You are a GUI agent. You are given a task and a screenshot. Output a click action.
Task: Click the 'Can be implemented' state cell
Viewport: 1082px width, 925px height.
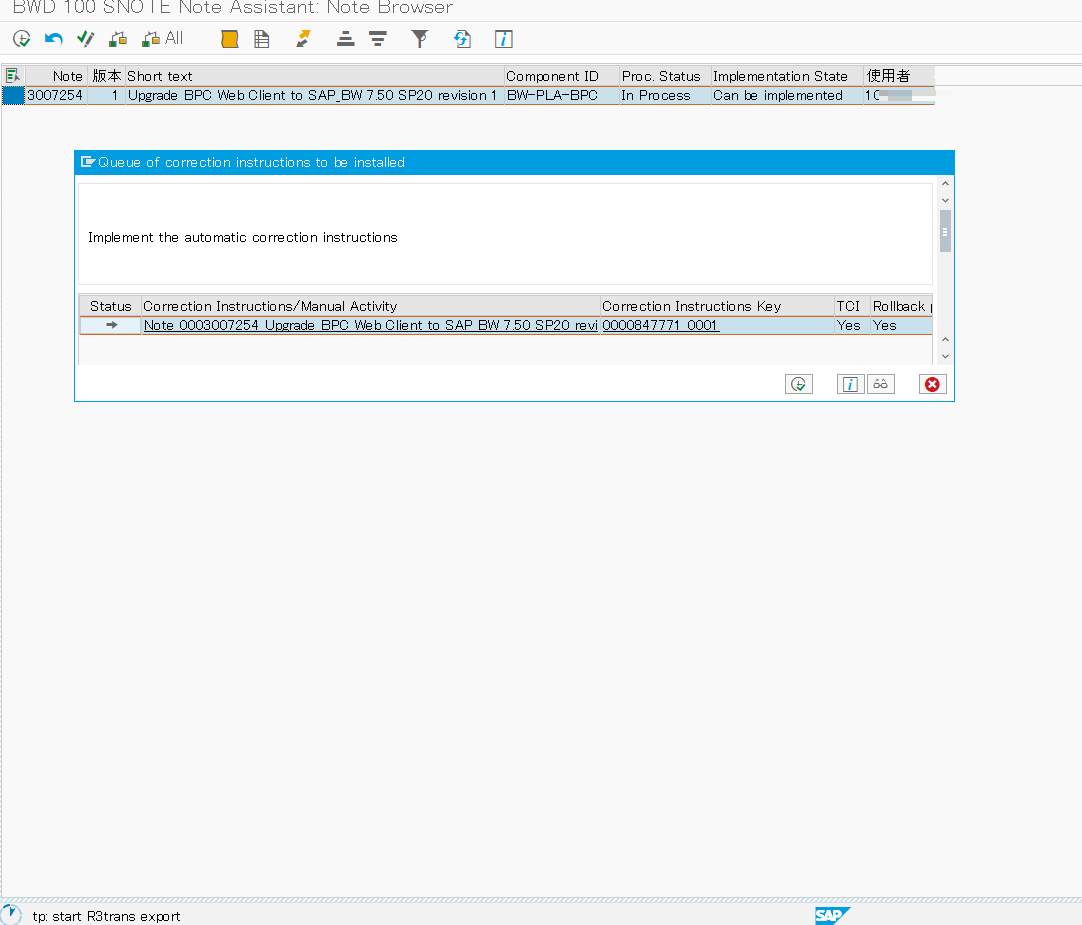coord(787,95)
